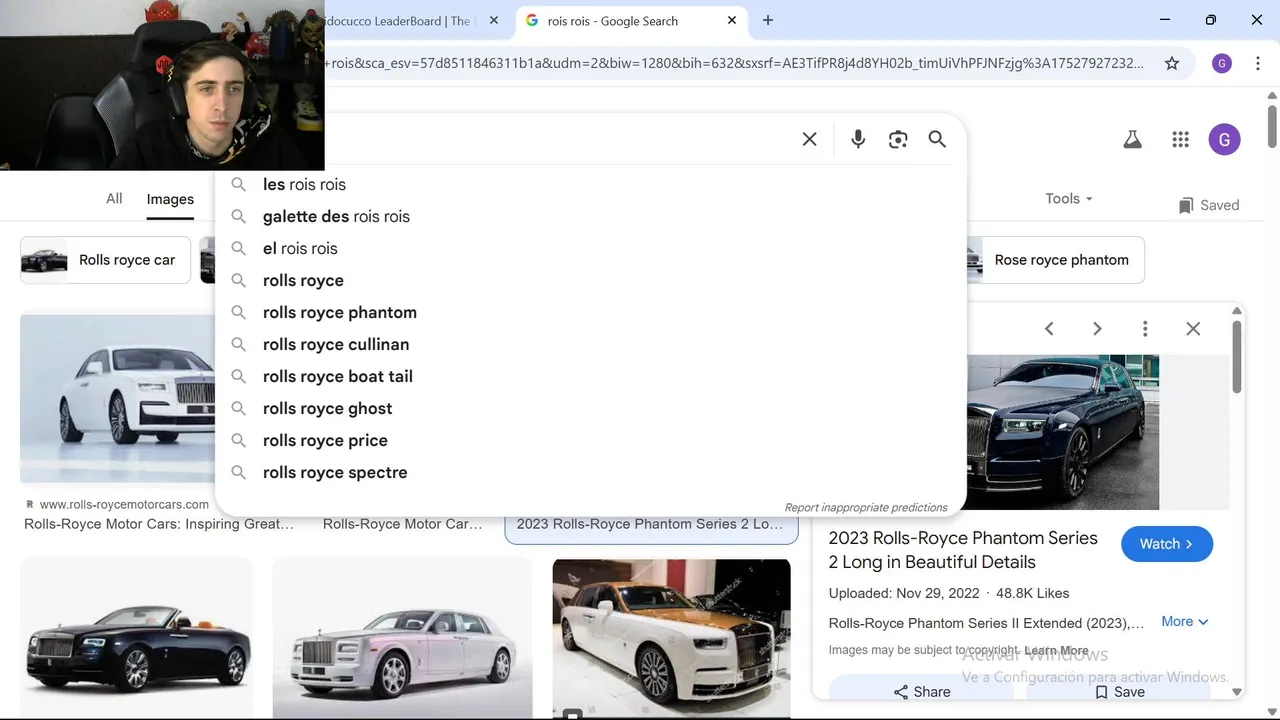Open '2023 Rolls-Royce Phantom Series 2 Lo…' result
Screen dimensions: 1280x720
[650, 524]
